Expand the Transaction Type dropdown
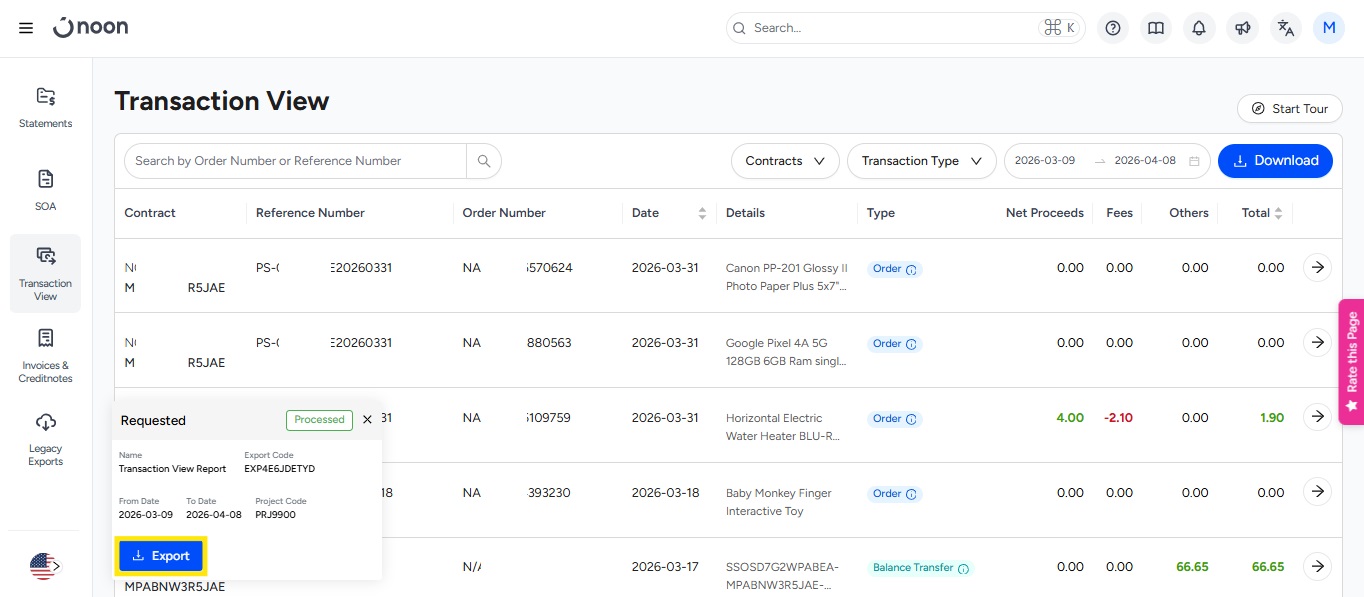The height and width of the screenshot is (597, 1364). tap(921, 161)
